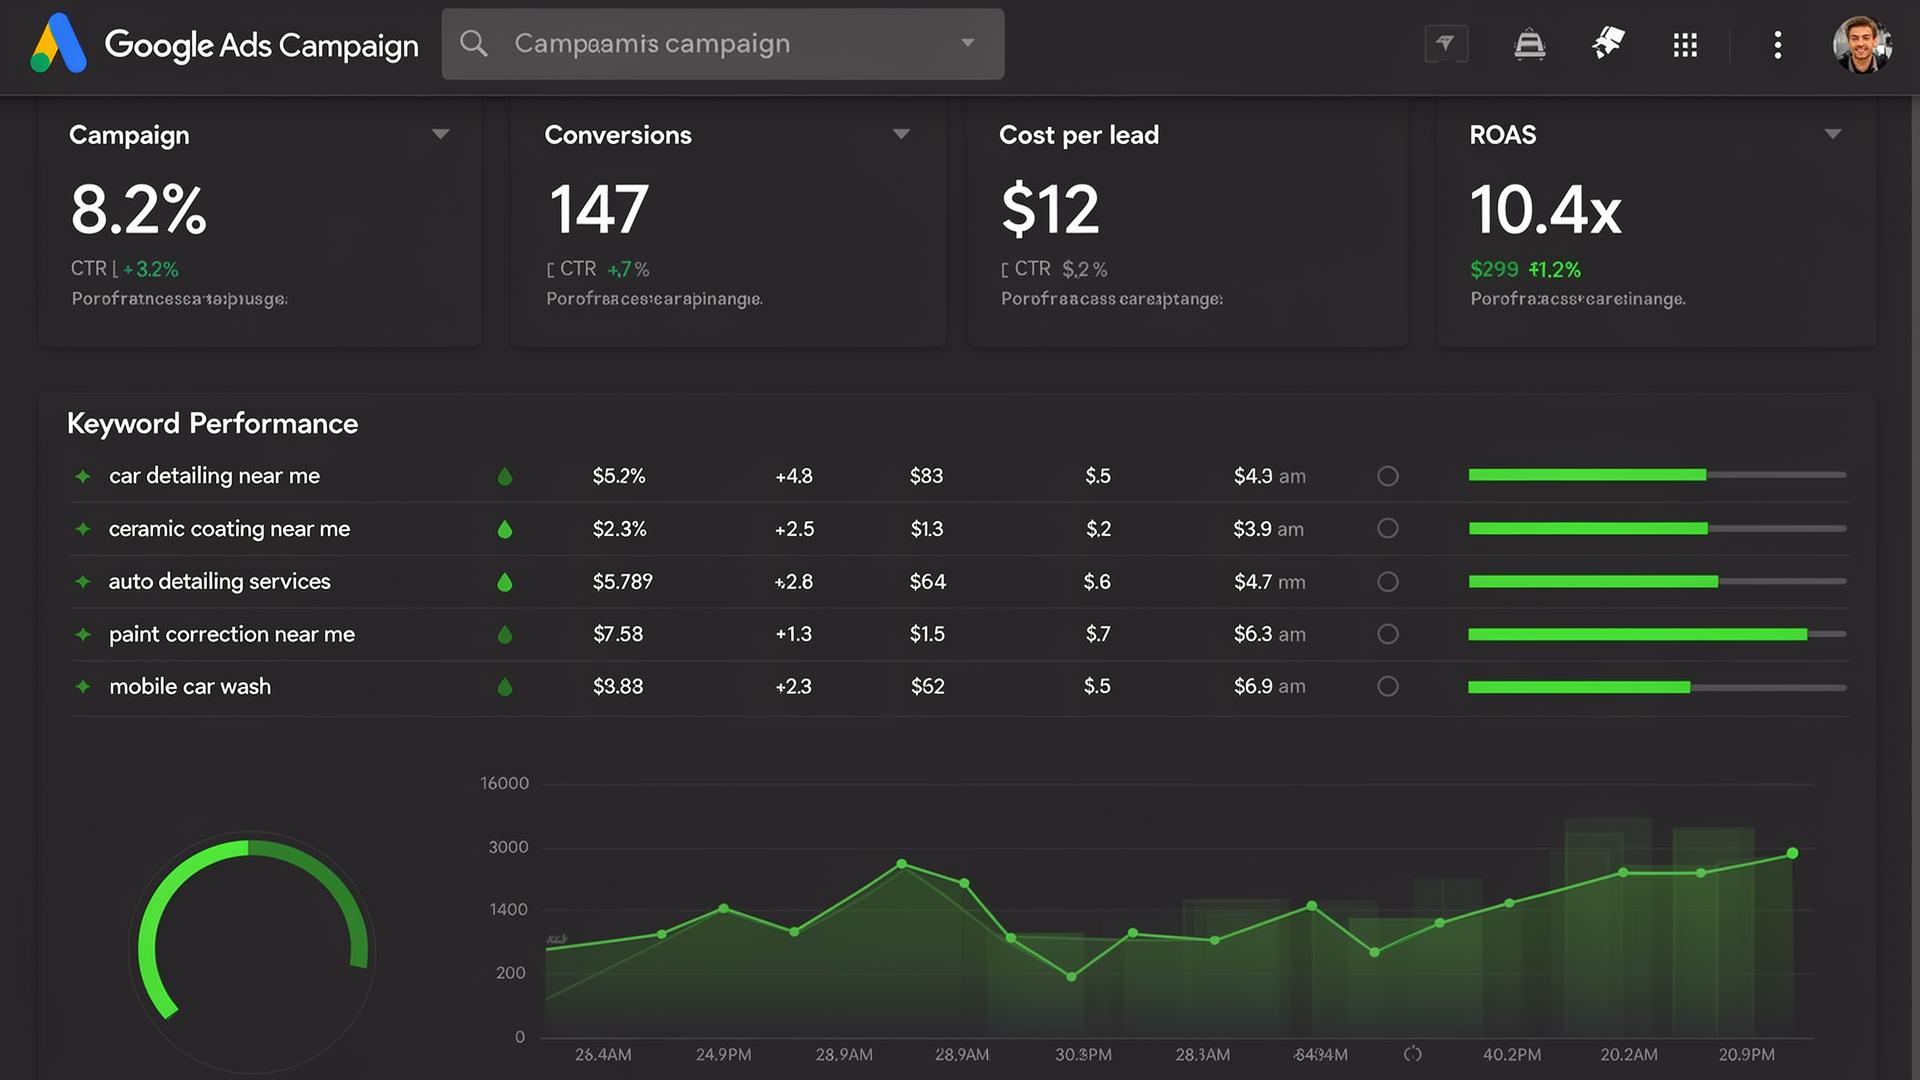This screenshot has height=1080, width=1920.
Task: Open keyword 'auto detailing services'
Action: 219,581
